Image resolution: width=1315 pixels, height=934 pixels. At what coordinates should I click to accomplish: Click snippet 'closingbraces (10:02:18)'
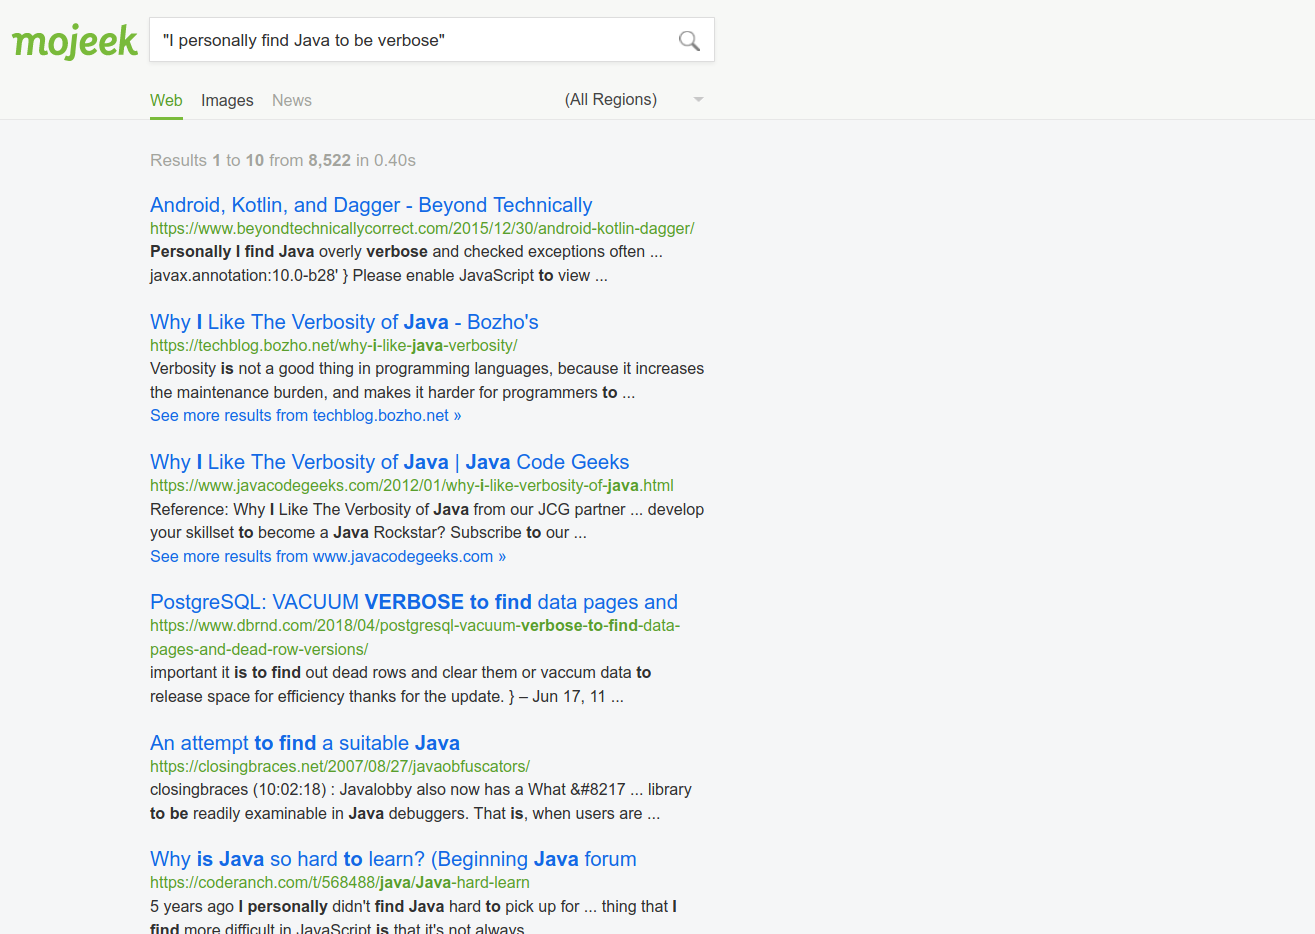pos(421,801)
